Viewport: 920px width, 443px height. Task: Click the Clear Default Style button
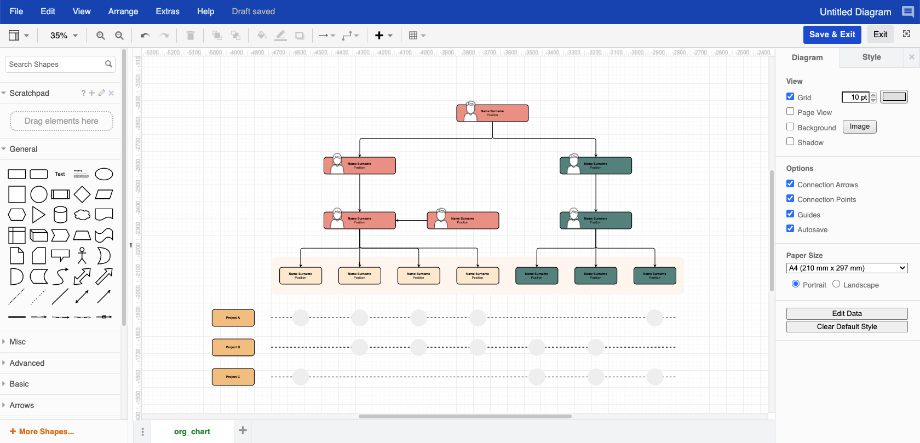pos(846,327)
